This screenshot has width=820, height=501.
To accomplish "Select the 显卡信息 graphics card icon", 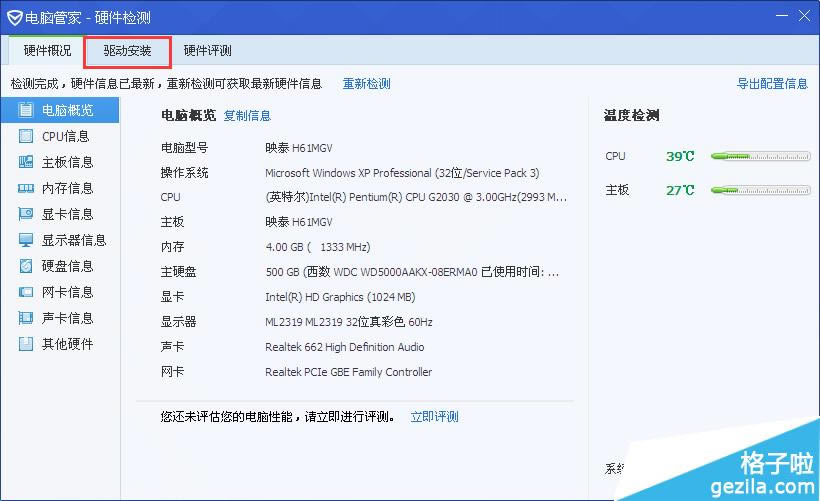I will (26, 214).
